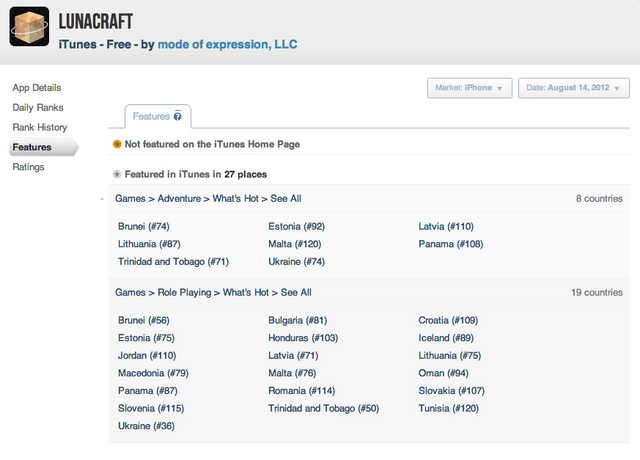
Task: Select Macedonia (#79) entry
Action: [153, 373]
